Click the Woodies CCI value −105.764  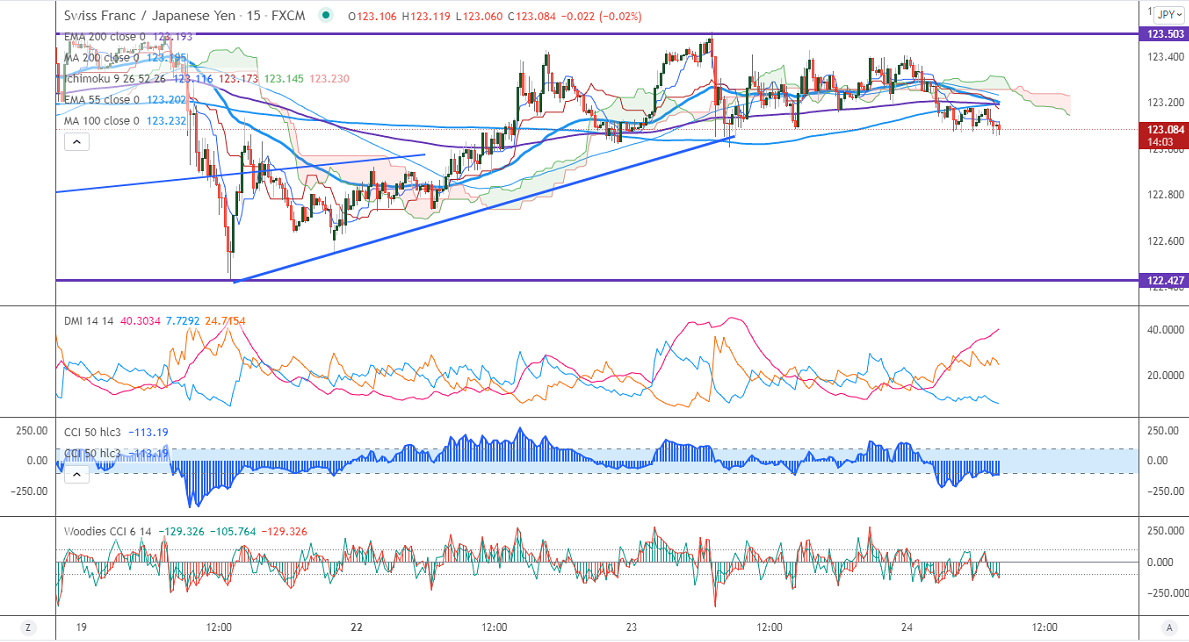click(x=233, y=531)
